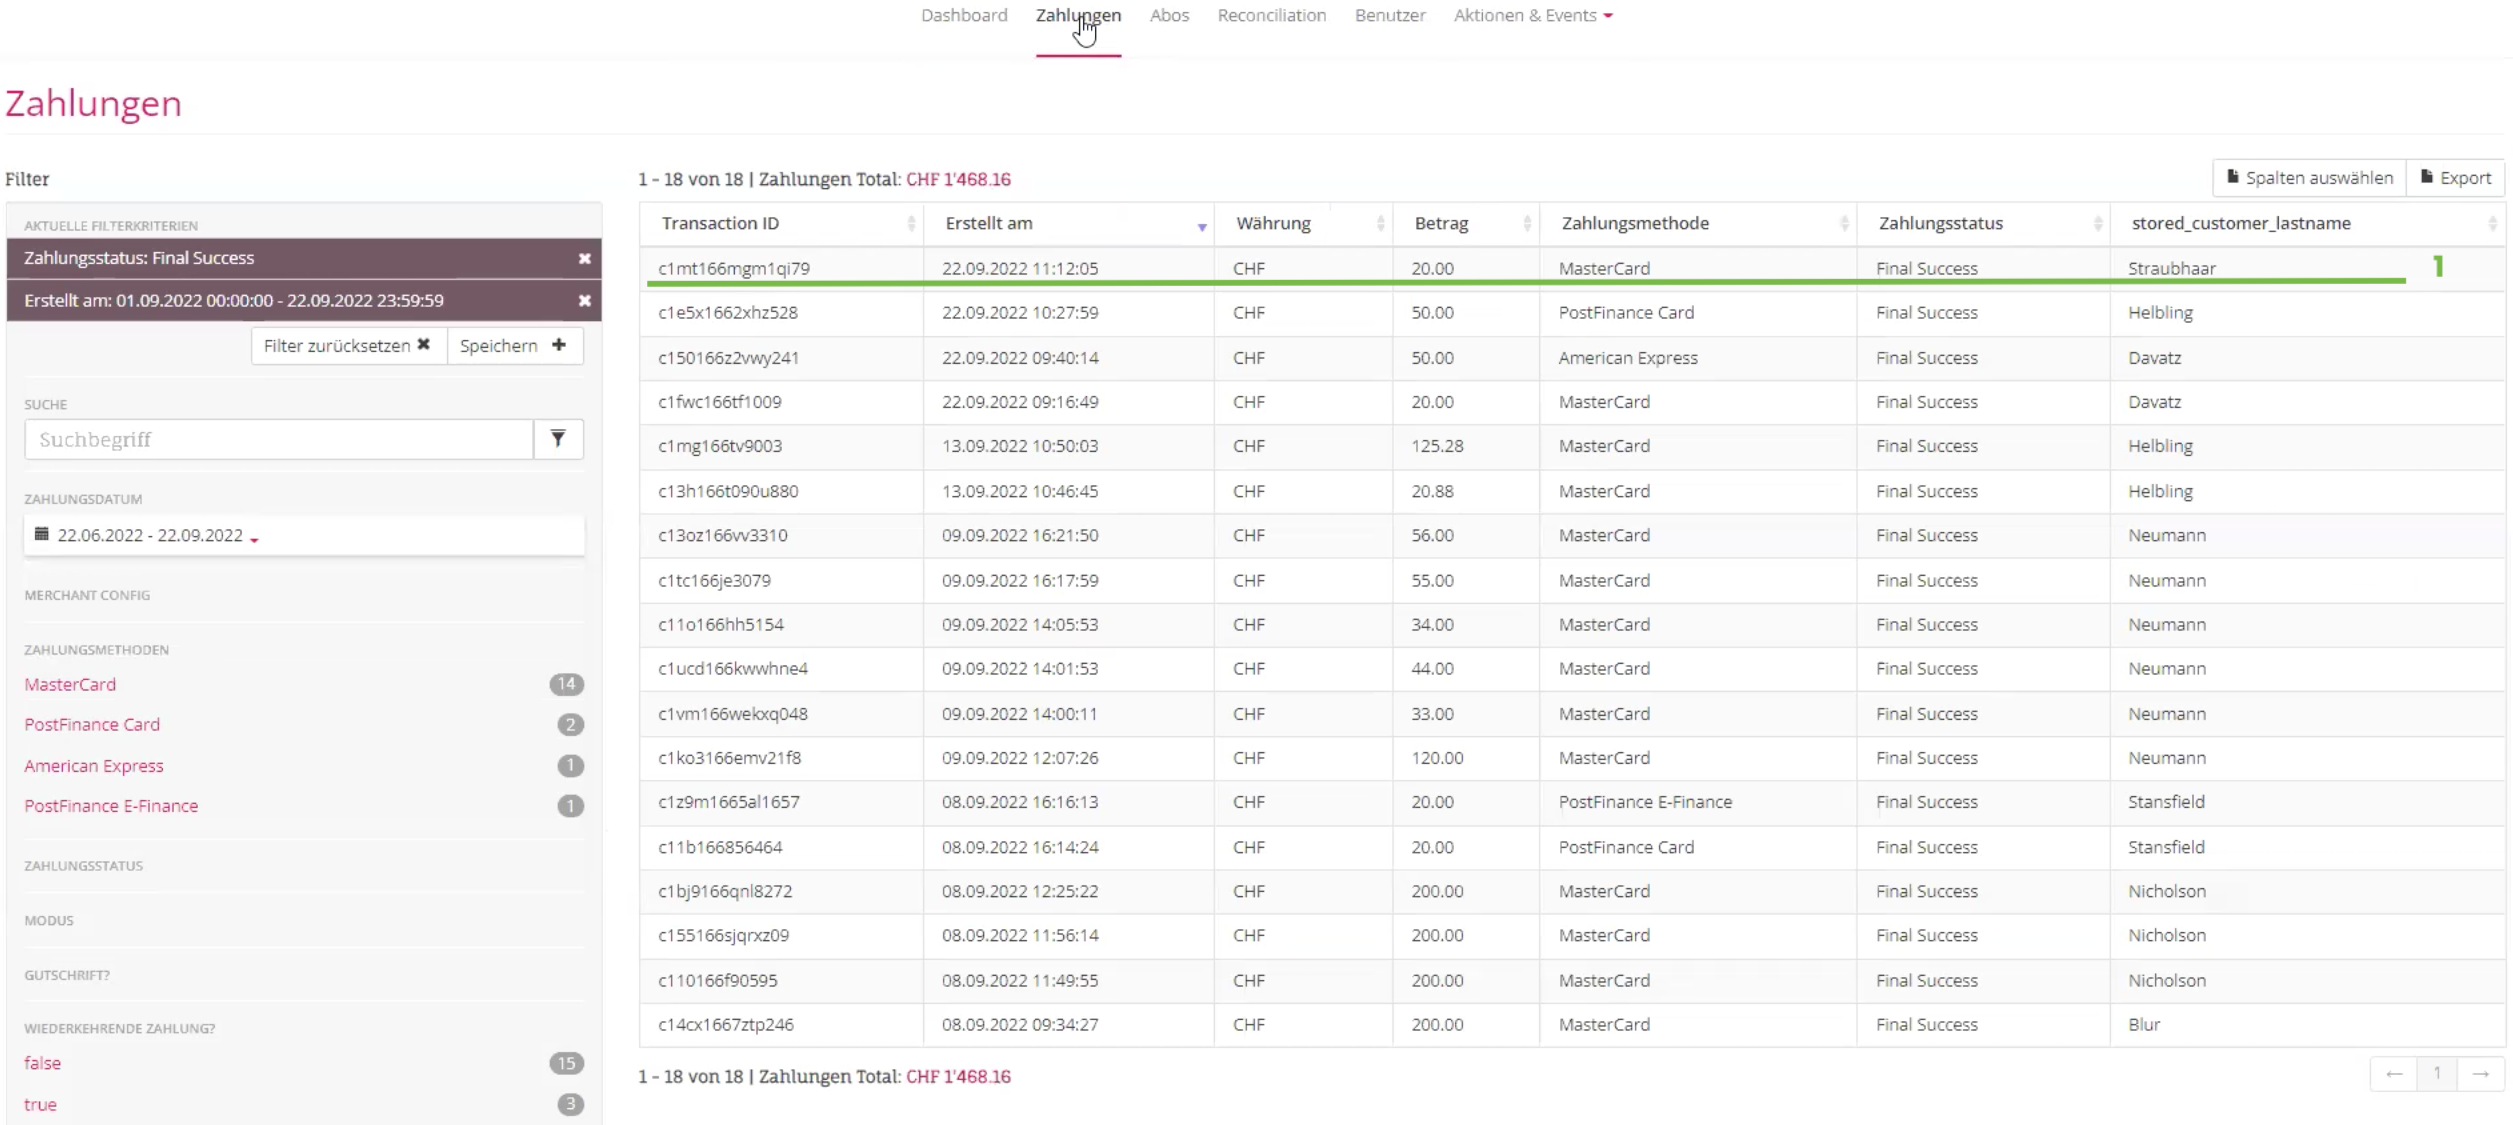Open Aktionen & Events dropdown menu
The image size is (2513, 1125).
pos(1532,16)
